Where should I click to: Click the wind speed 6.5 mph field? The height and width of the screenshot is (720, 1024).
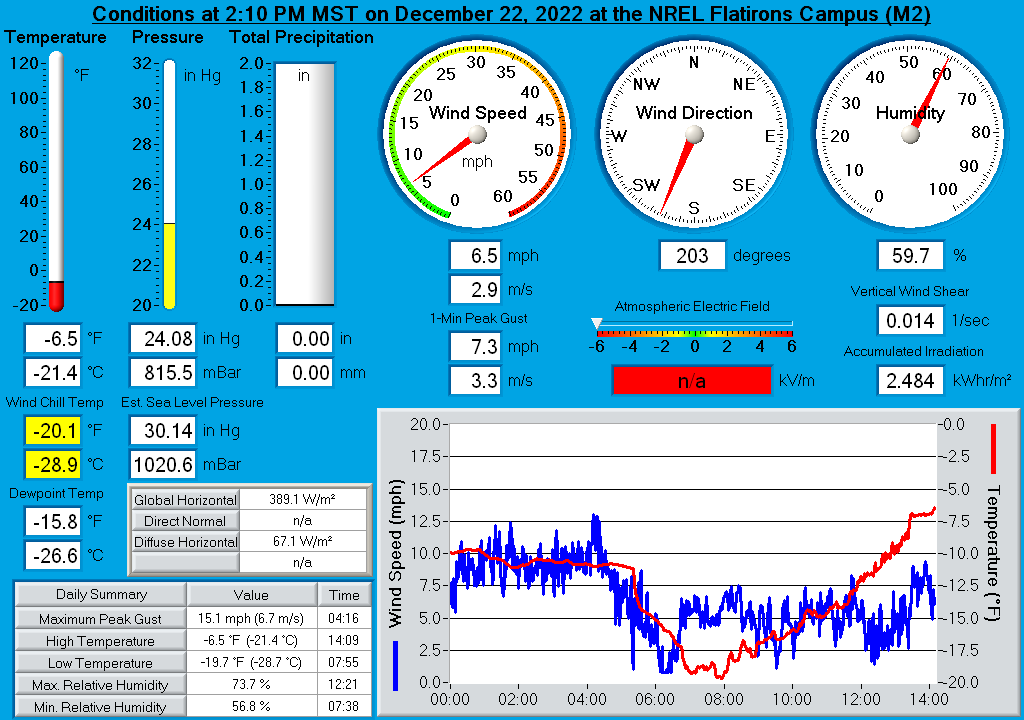pos(475,255)
